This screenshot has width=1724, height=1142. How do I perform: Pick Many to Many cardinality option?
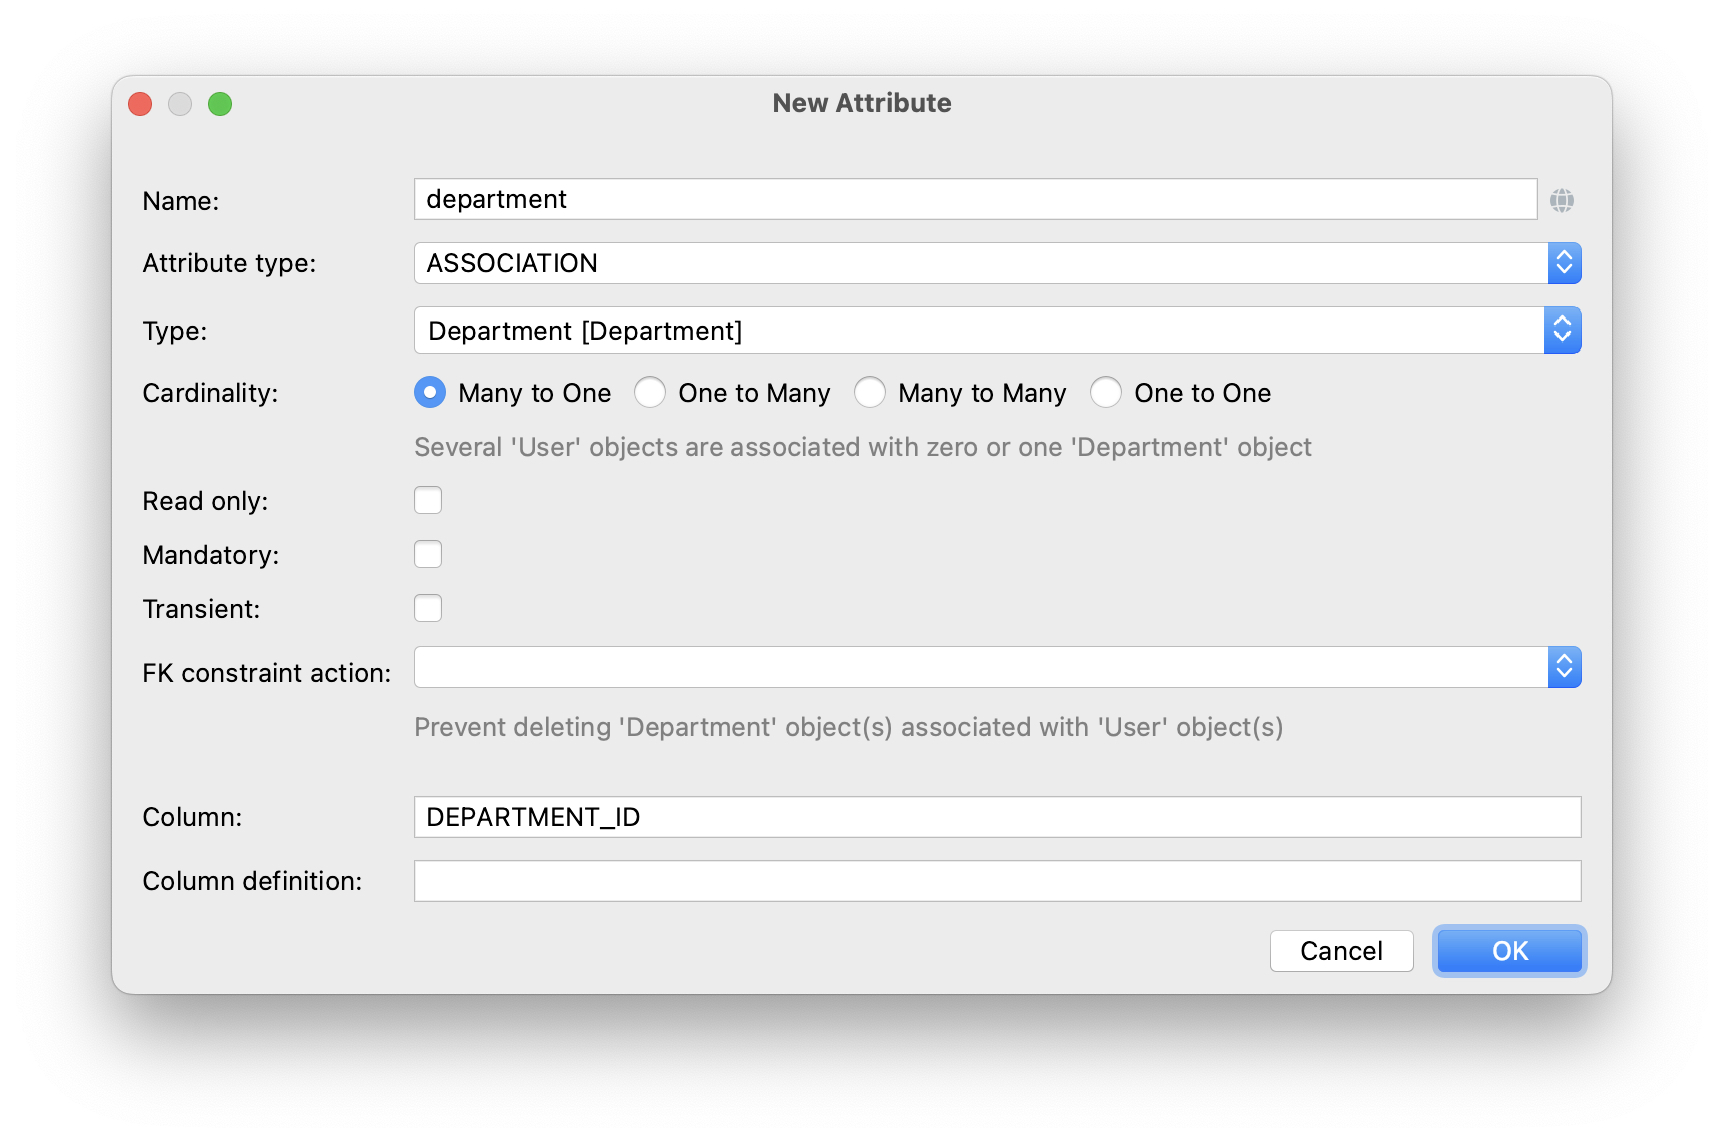tap(870, 393)
